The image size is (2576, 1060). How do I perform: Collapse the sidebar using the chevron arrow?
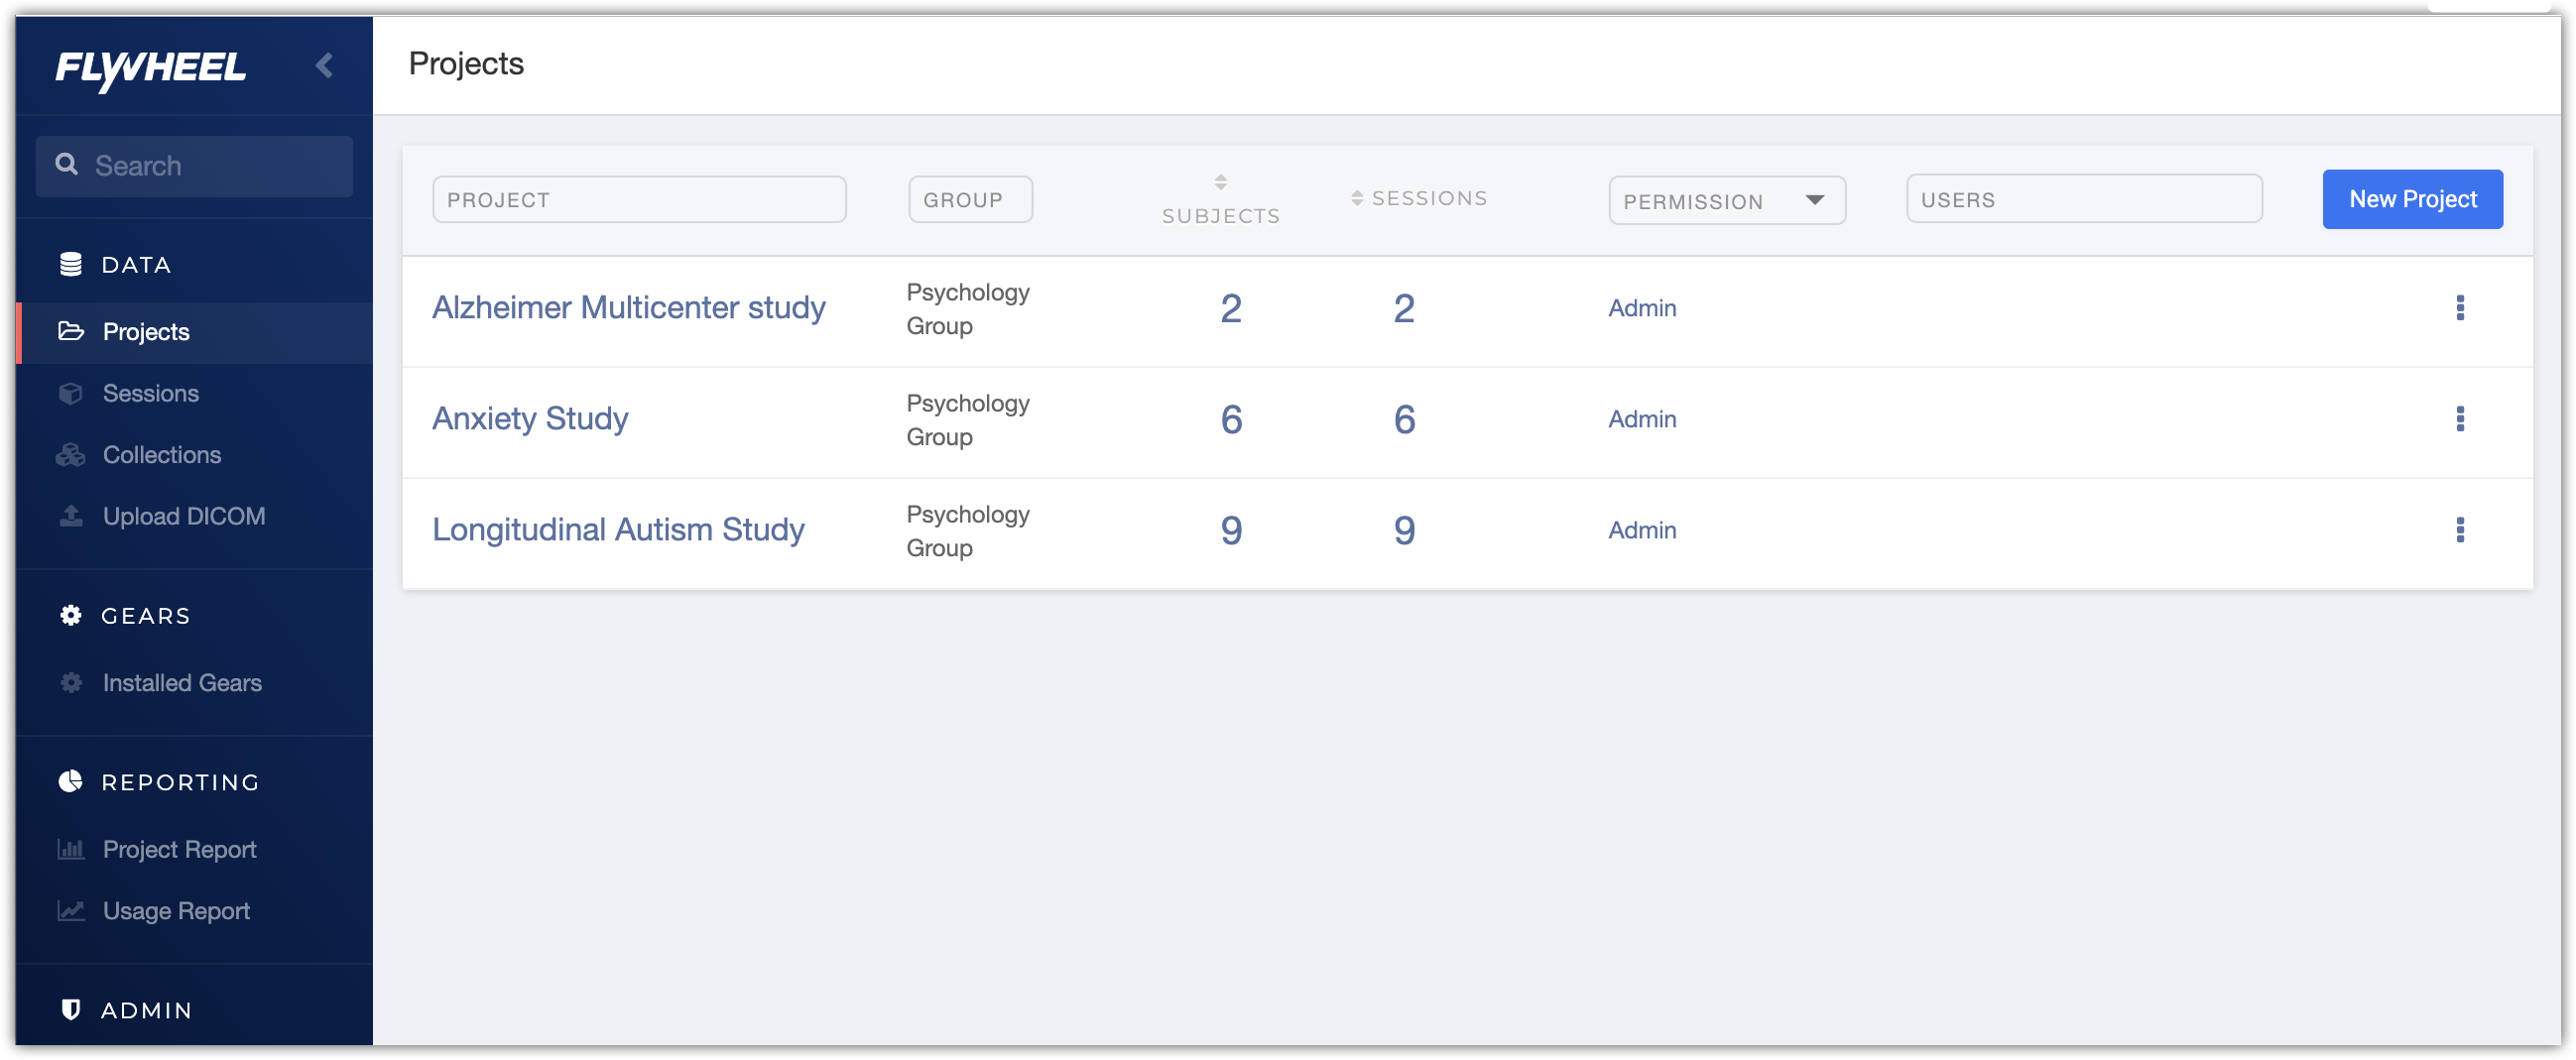(x=324, y=66)
